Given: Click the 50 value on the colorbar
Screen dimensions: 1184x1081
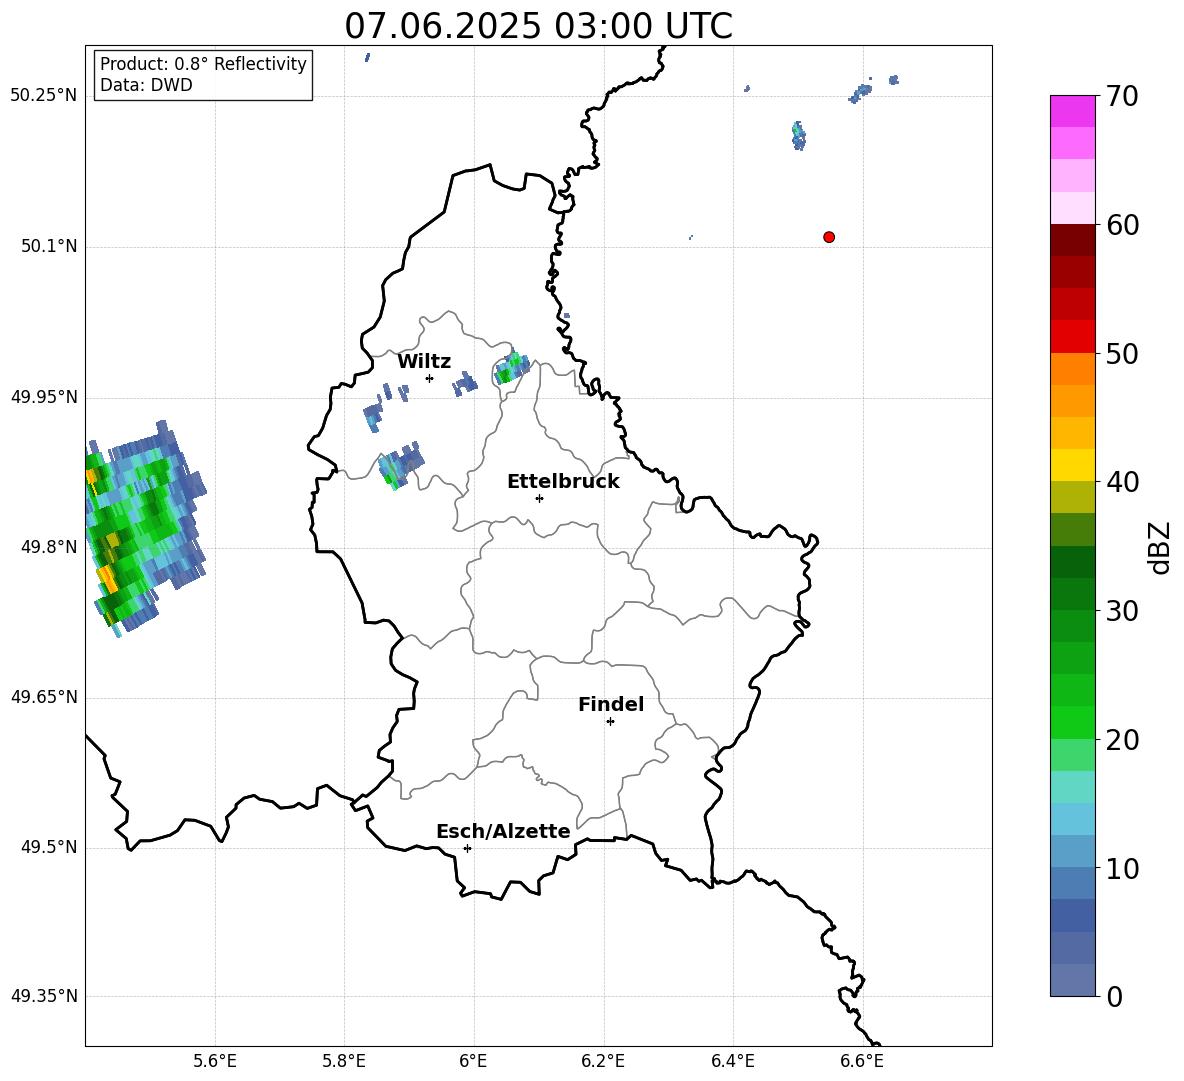Looking at the screenshot, I should click(1122, 354).
